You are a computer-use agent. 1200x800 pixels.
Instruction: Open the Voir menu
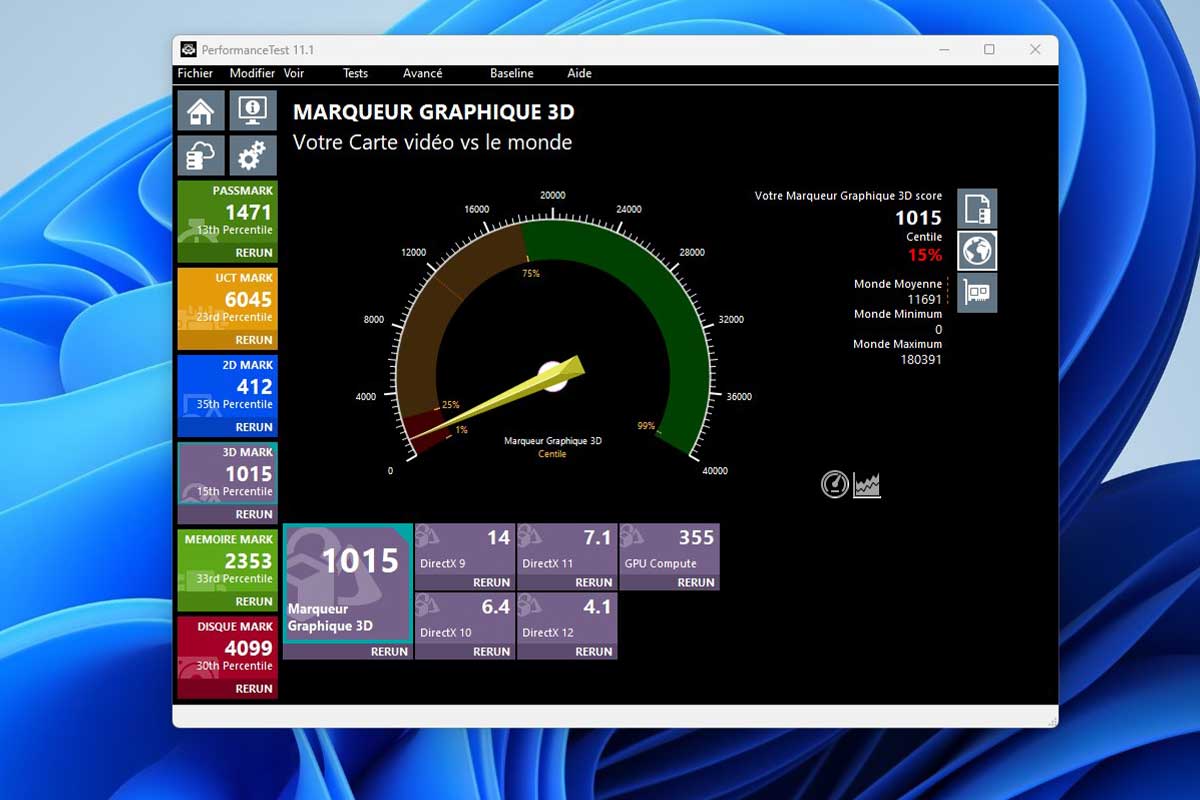[x=294, y=74]
